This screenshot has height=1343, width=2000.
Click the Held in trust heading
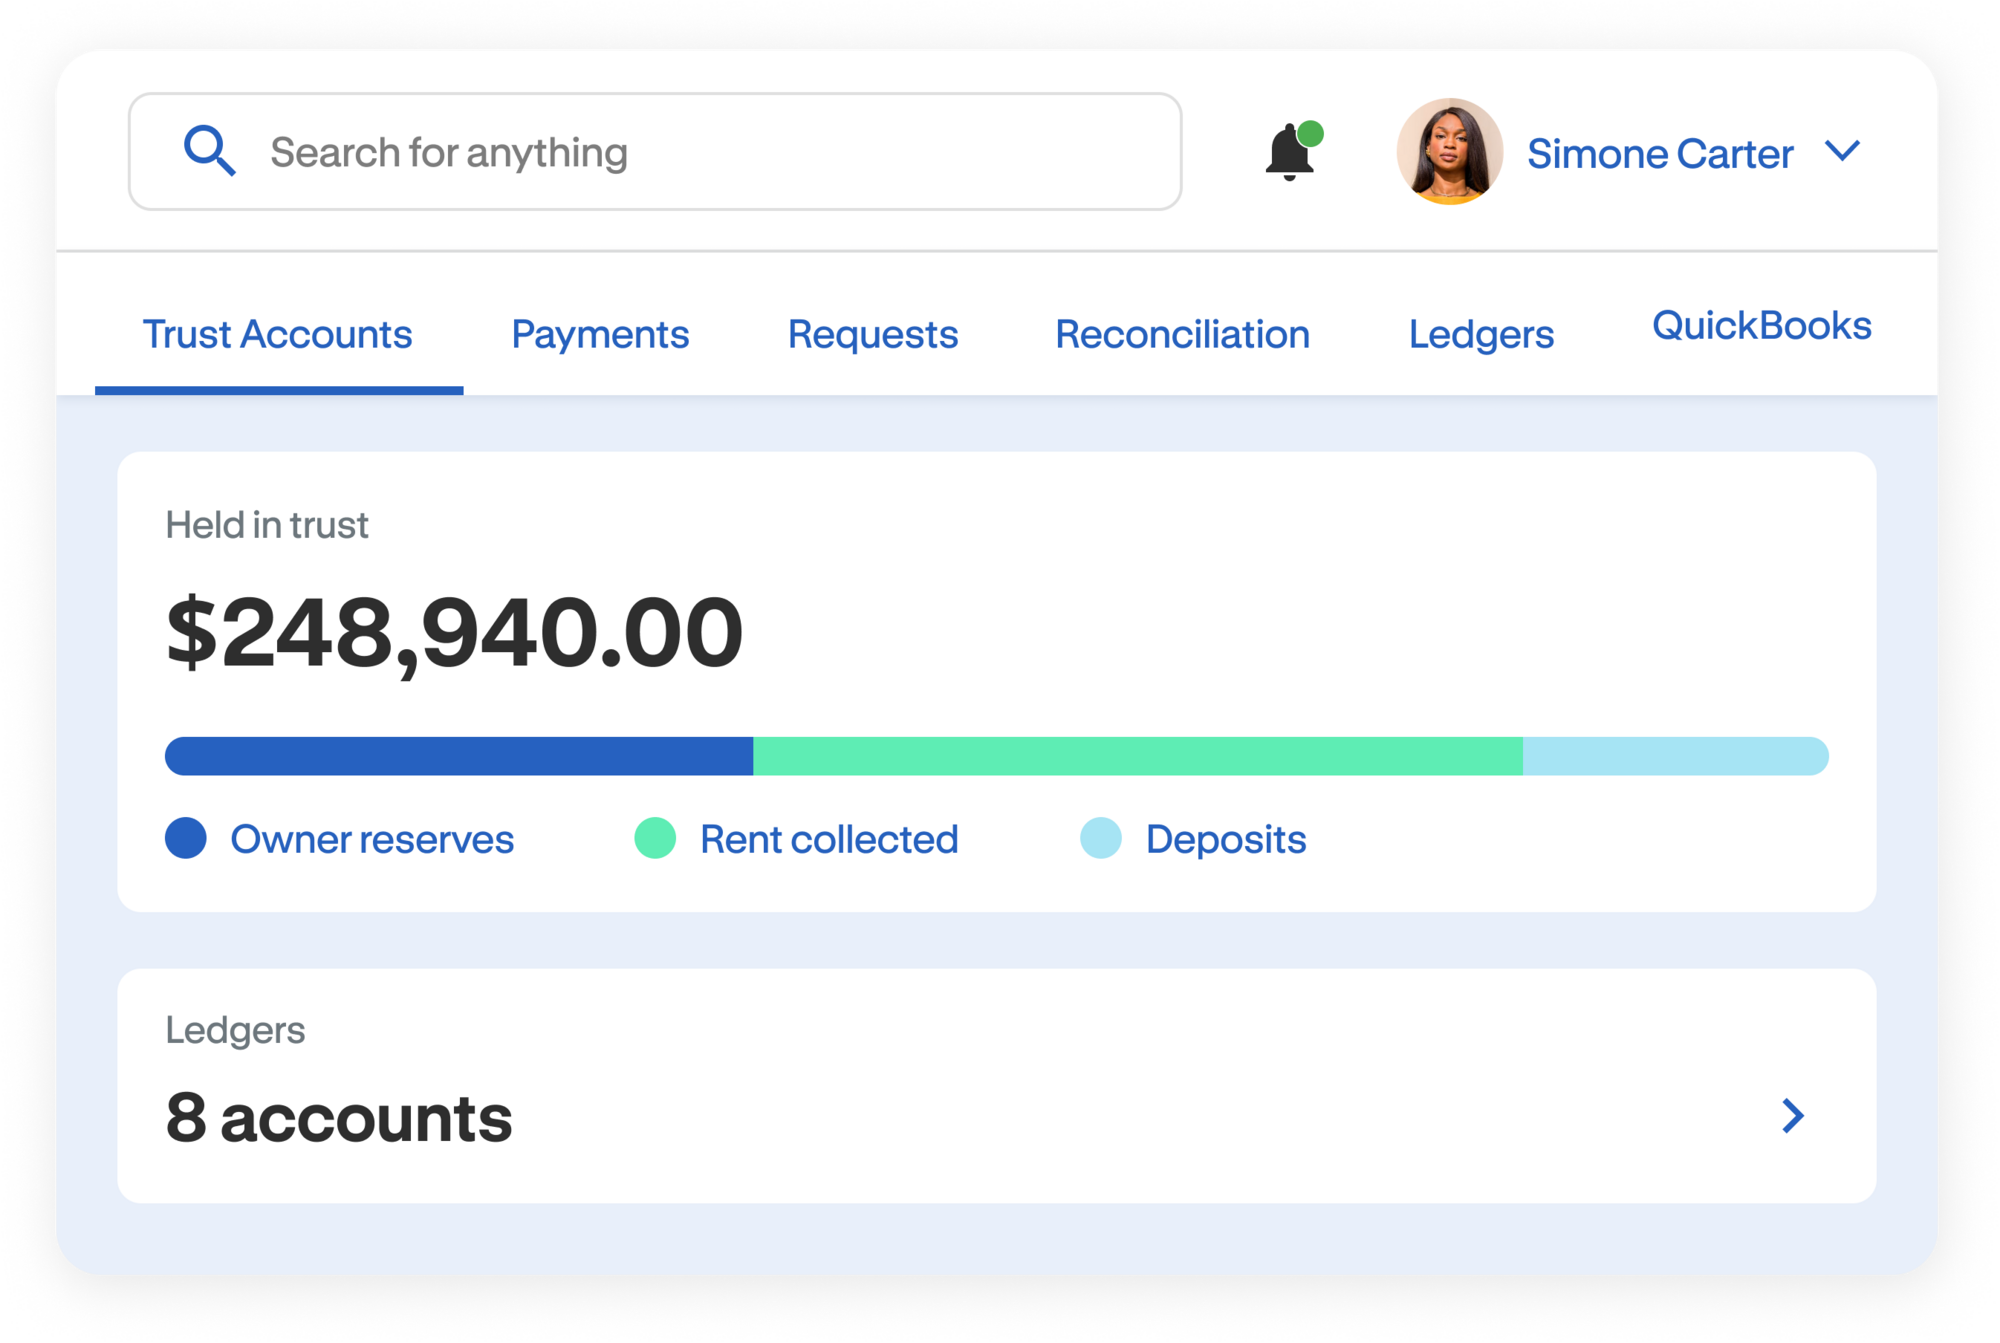[267, 525]
